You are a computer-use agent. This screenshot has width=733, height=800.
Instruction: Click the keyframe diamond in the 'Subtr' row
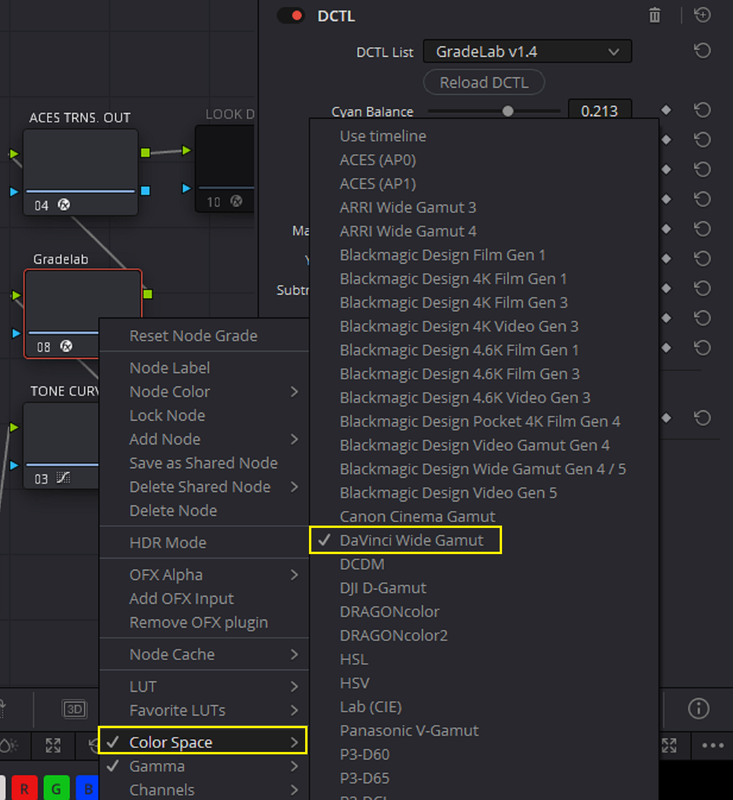666,288
